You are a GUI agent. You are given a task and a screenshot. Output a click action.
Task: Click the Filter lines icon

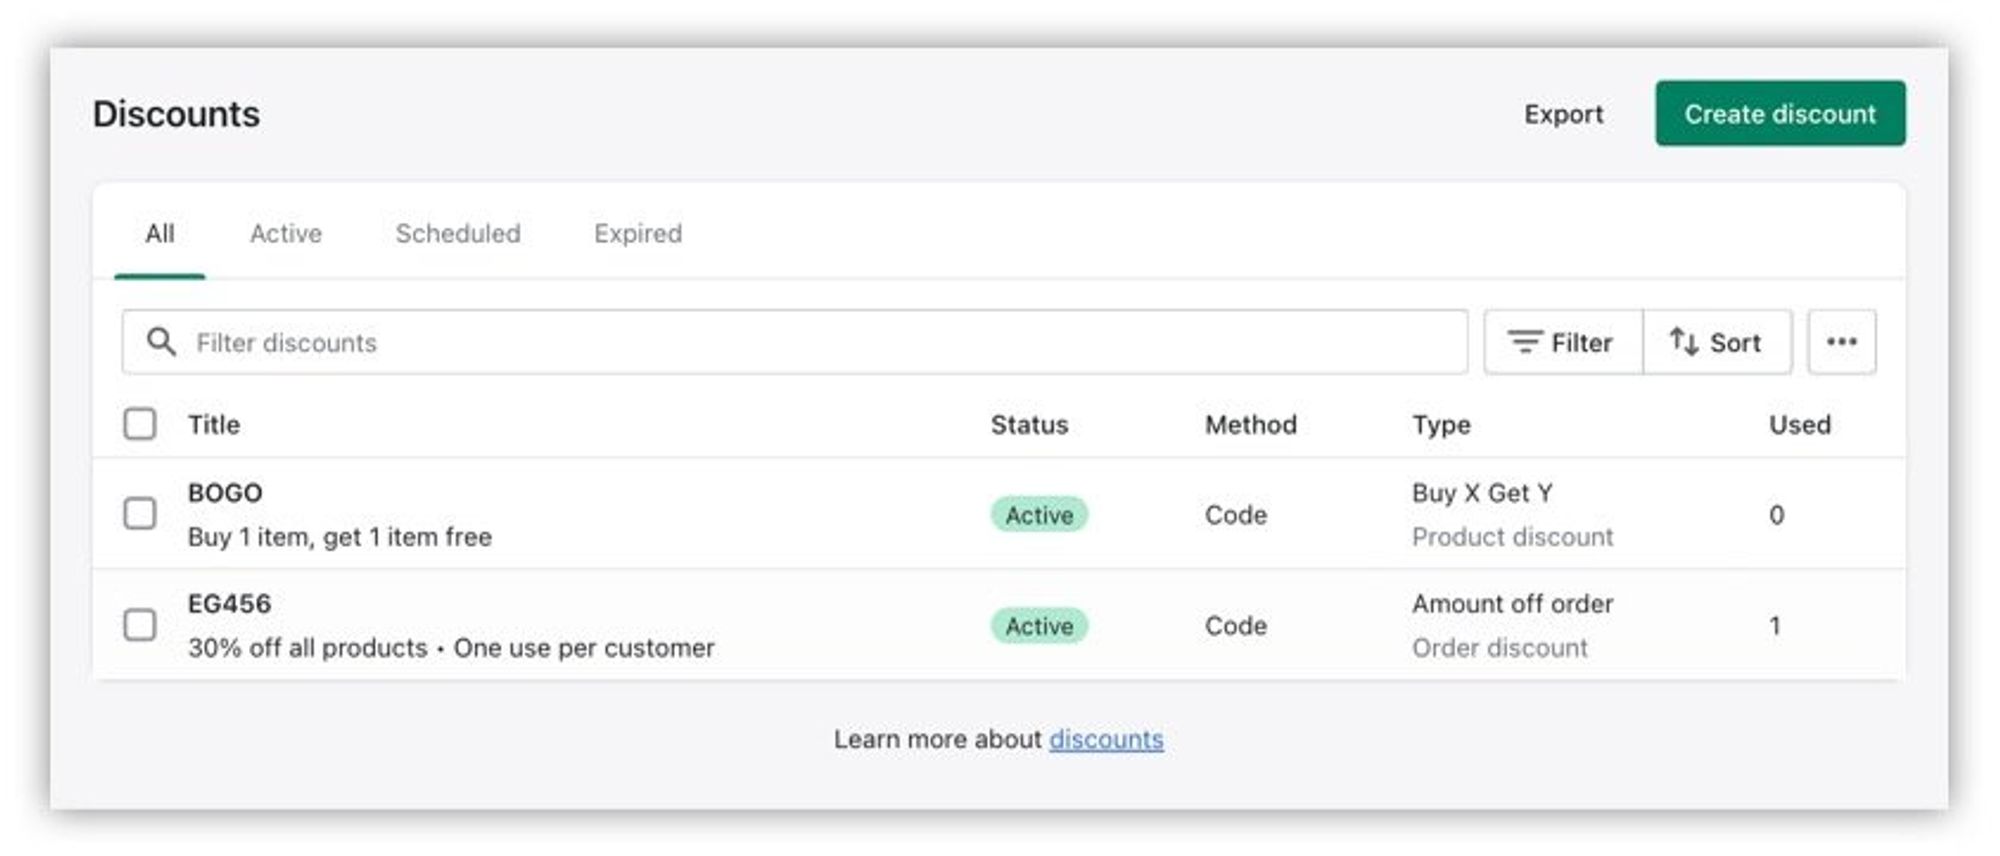(x=1525, y=342)
